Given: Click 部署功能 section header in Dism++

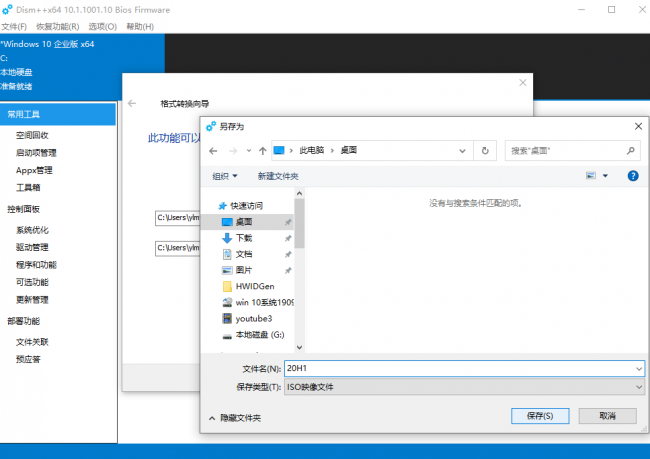Looking at the screenshot, I should tap(24, 321).
